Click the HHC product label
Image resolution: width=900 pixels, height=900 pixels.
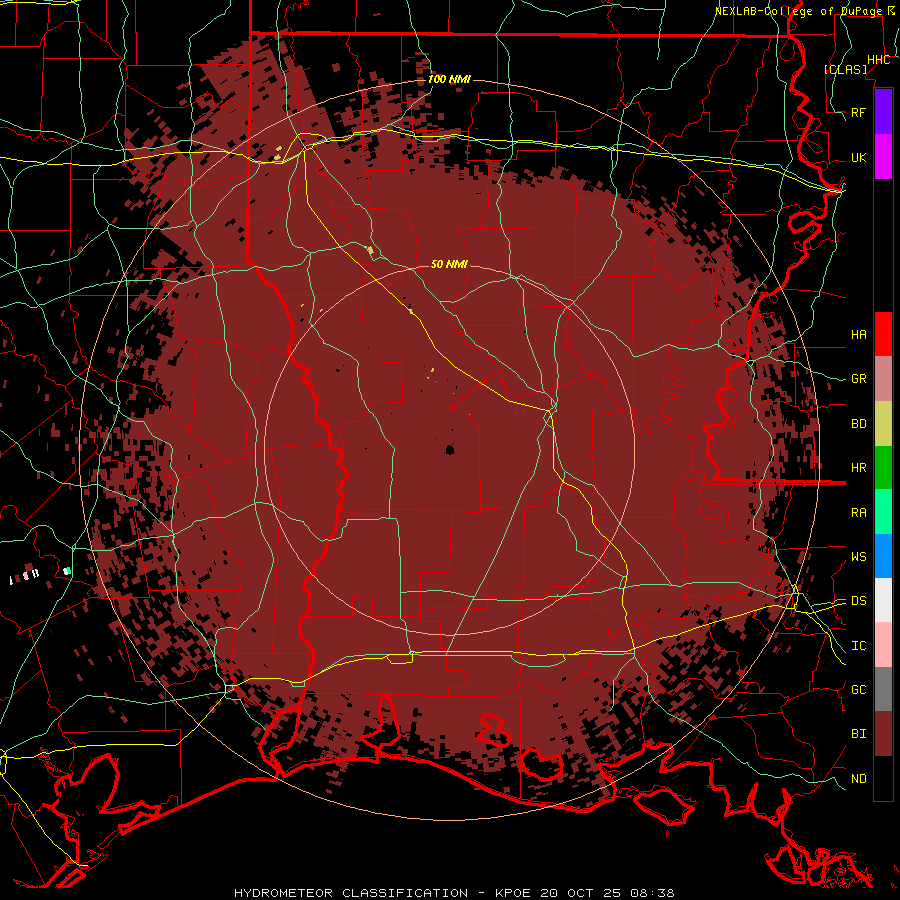pos(879,60)
